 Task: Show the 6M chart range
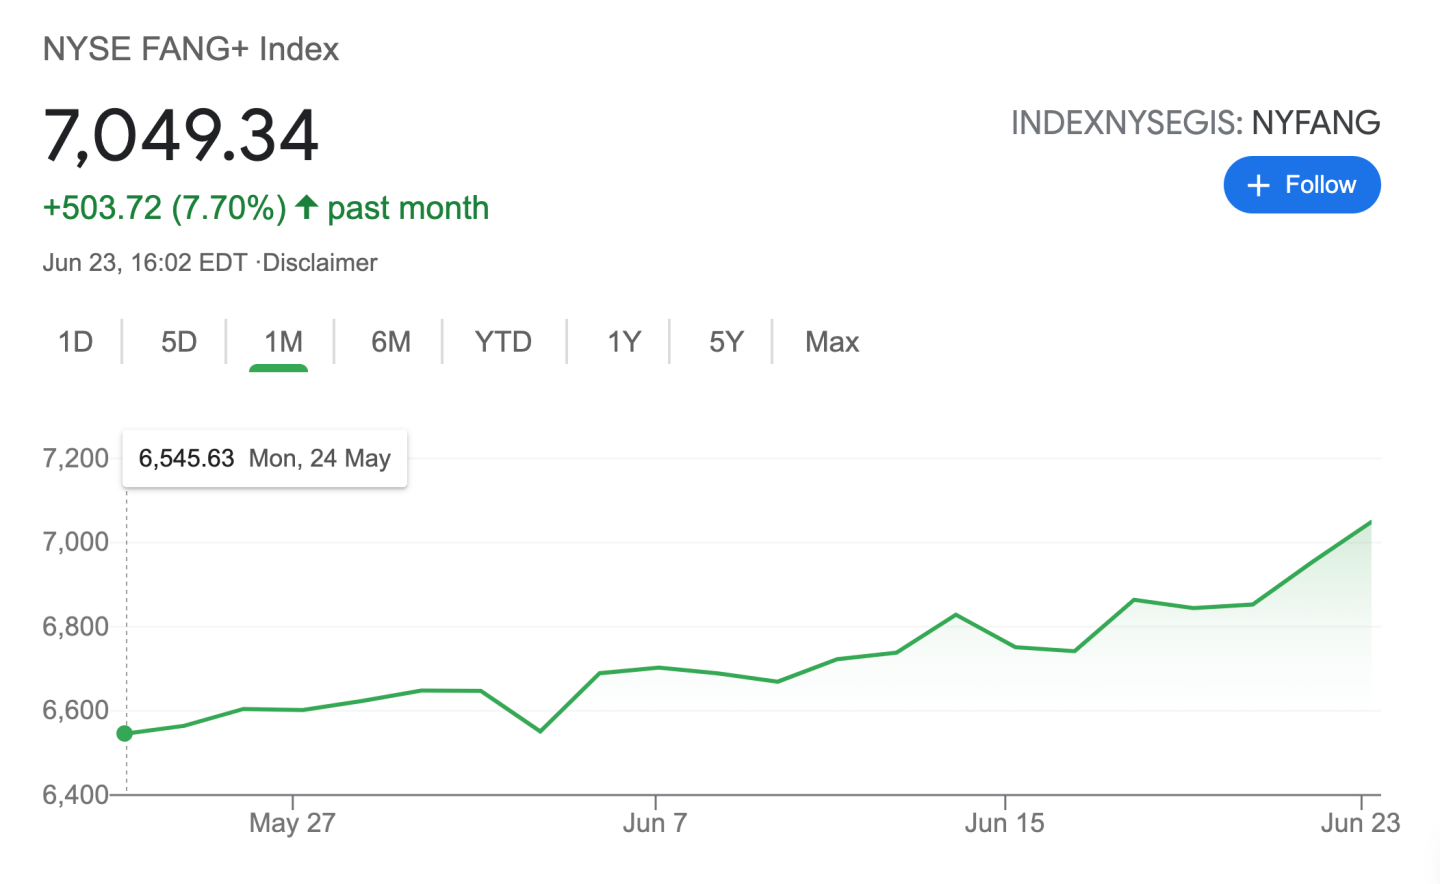click(391, 342)
